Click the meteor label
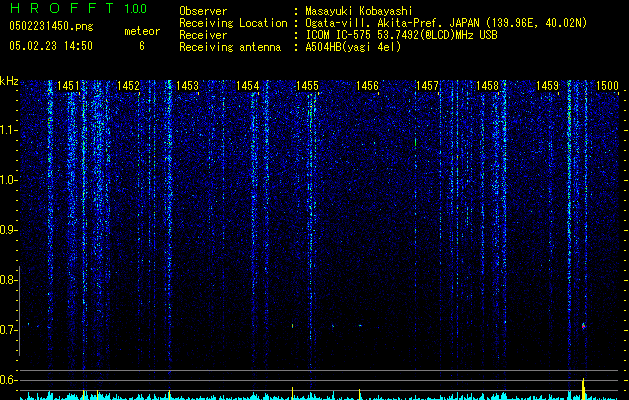629x400 pixels. [x=142, y=31]
